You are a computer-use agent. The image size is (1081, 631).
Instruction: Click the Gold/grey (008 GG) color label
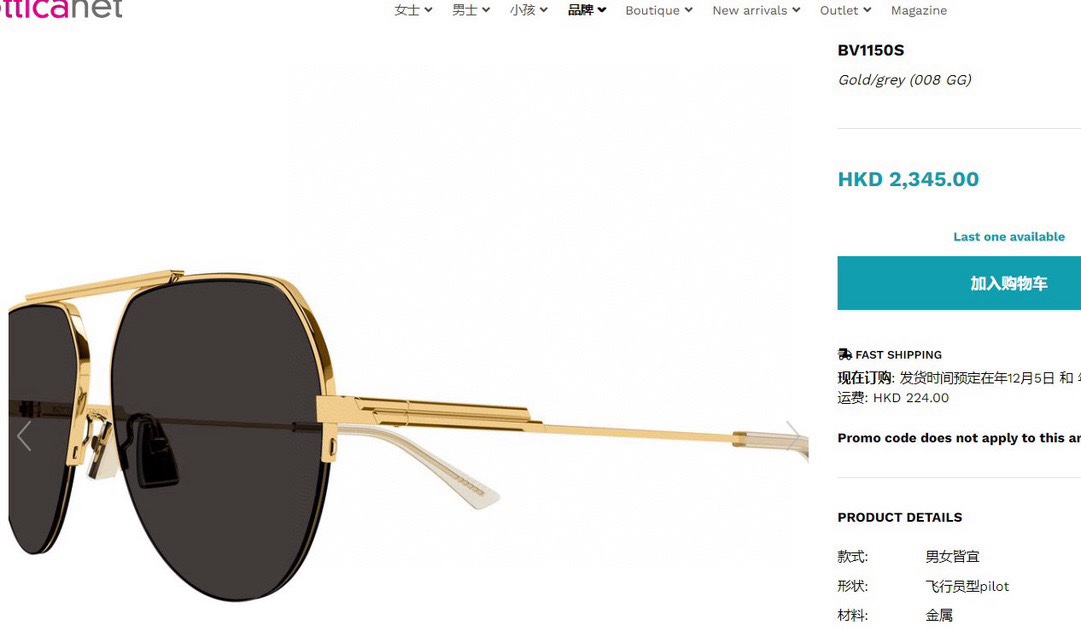click(904, 80)
